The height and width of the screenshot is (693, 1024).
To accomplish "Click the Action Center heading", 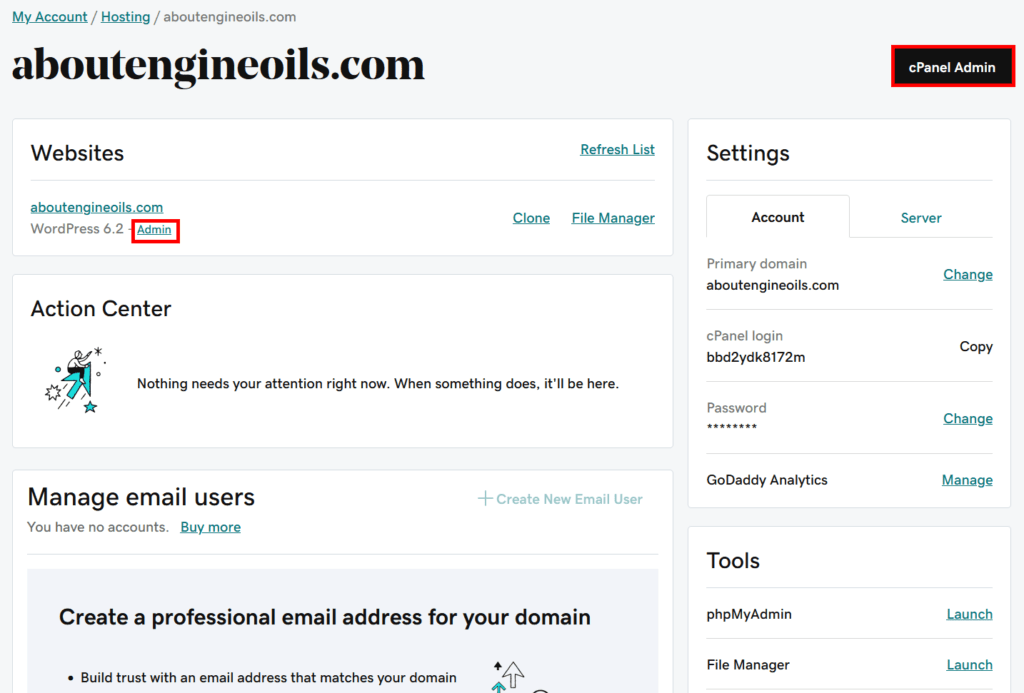I will pyautogui.click(x=101, y=308).
